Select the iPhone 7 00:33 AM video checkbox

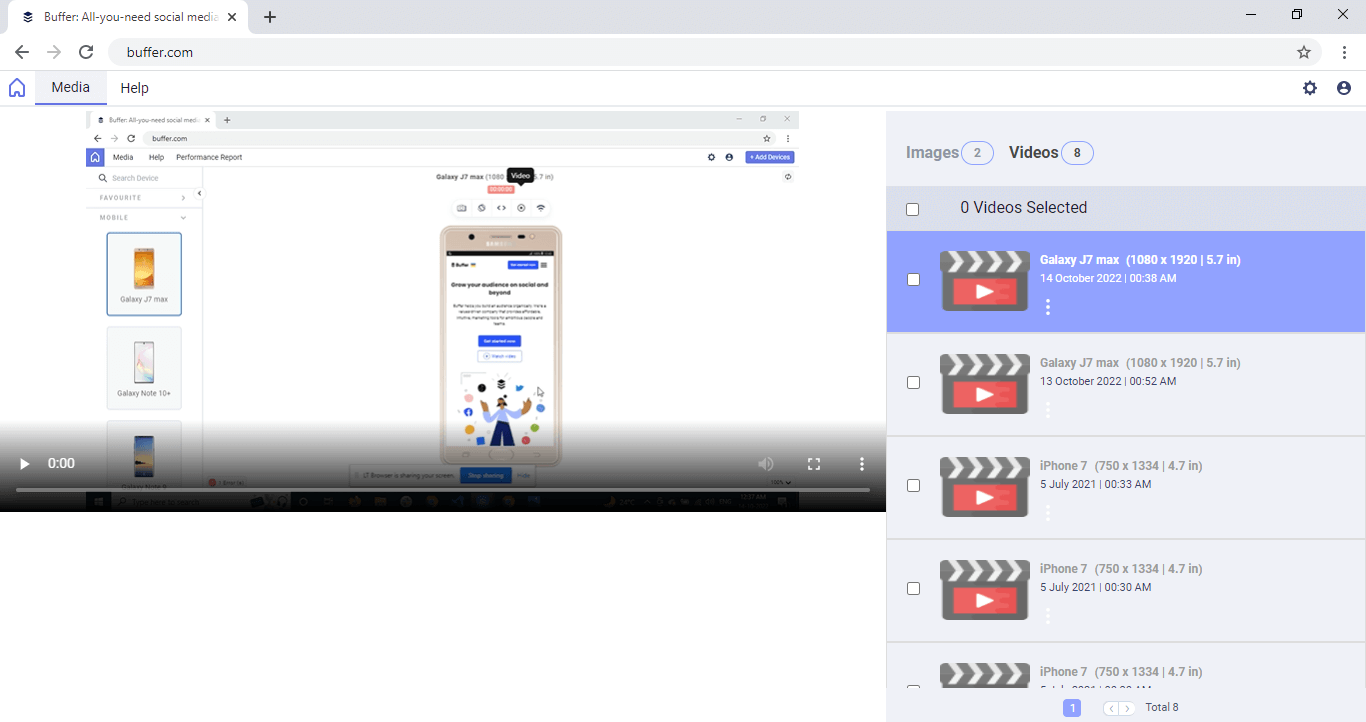click(913, 486)
